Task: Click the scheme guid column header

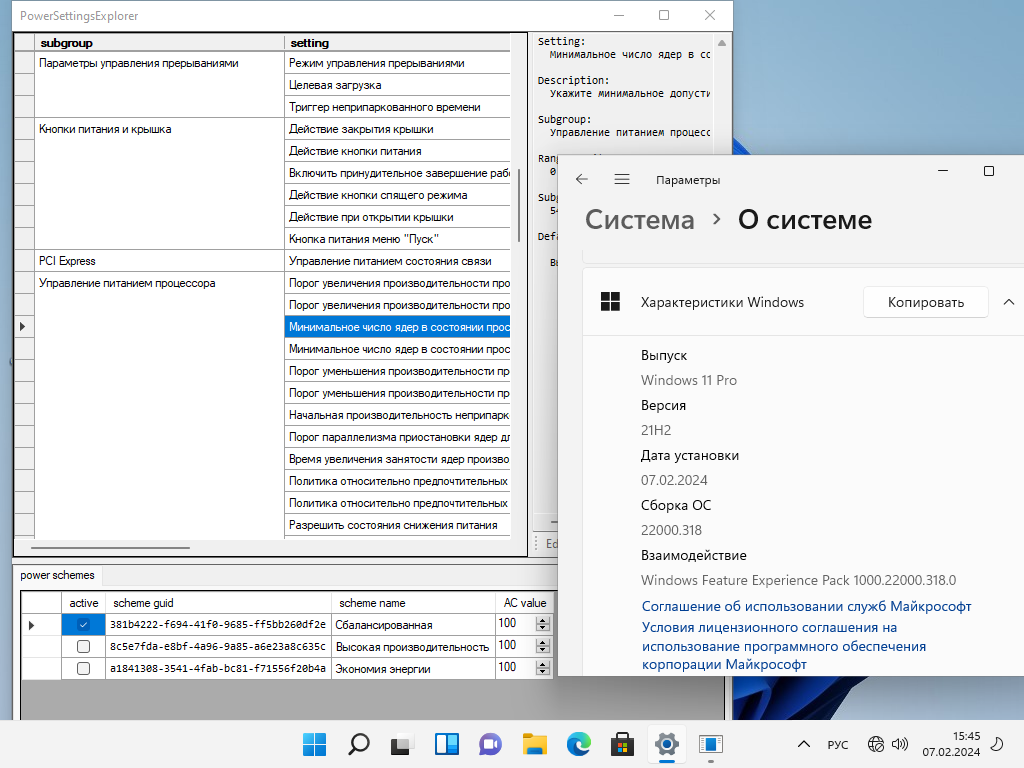Action: coord(218,603)
